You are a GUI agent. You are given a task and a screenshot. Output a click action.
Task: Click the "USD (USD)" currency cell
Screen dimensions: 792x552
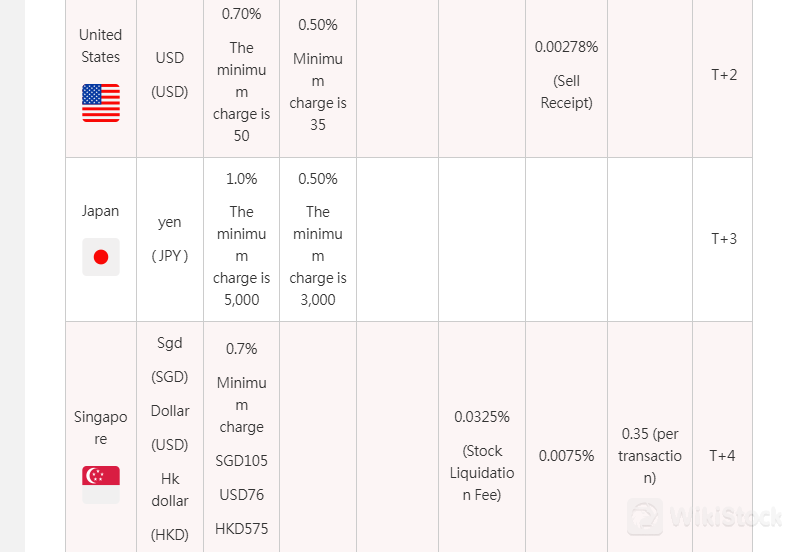170,75
